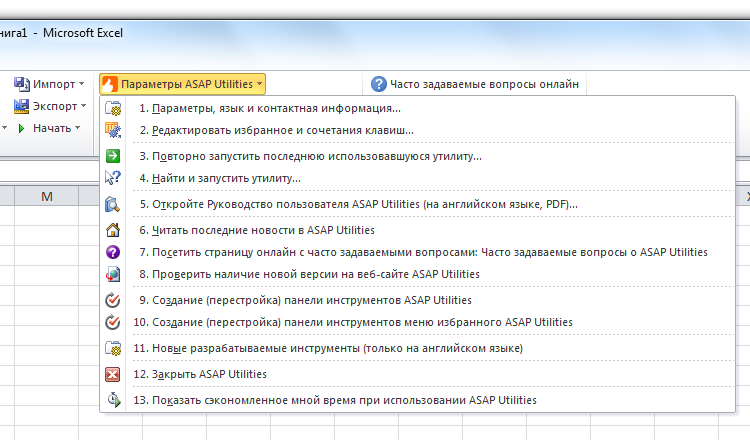Click the Импорт ribbon icon
750x440 pixels.
pos(22,84)
